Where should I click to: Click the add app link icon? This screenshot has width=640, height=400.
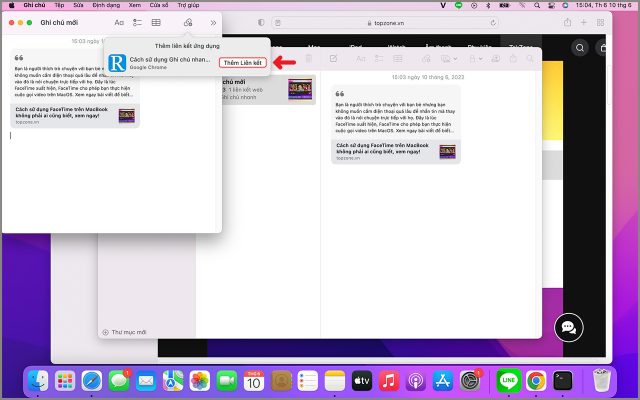[188, 21]
